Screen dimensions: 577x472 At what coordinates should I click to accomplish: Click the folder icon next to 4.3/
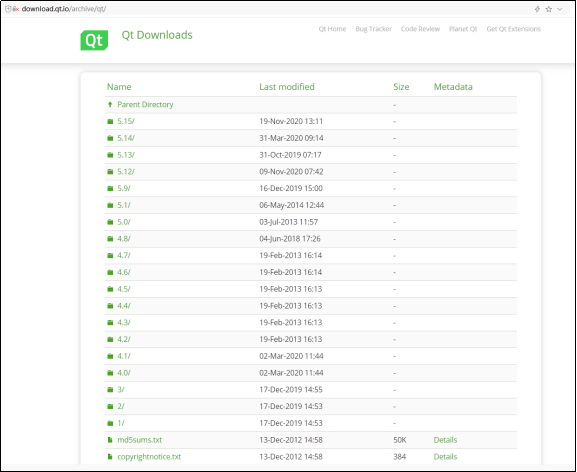point(110,323)
